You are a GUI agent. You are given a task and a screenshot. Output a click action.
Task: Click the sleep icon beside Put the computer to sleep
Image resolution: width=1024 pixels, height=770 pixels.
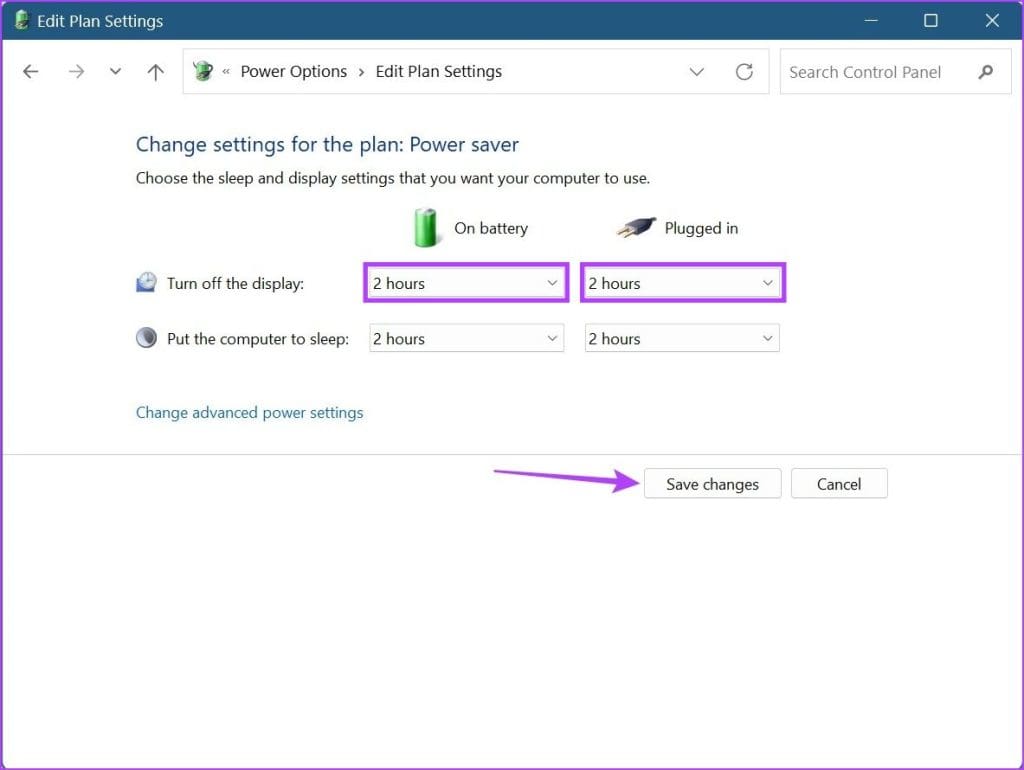(x=146, y=338)
